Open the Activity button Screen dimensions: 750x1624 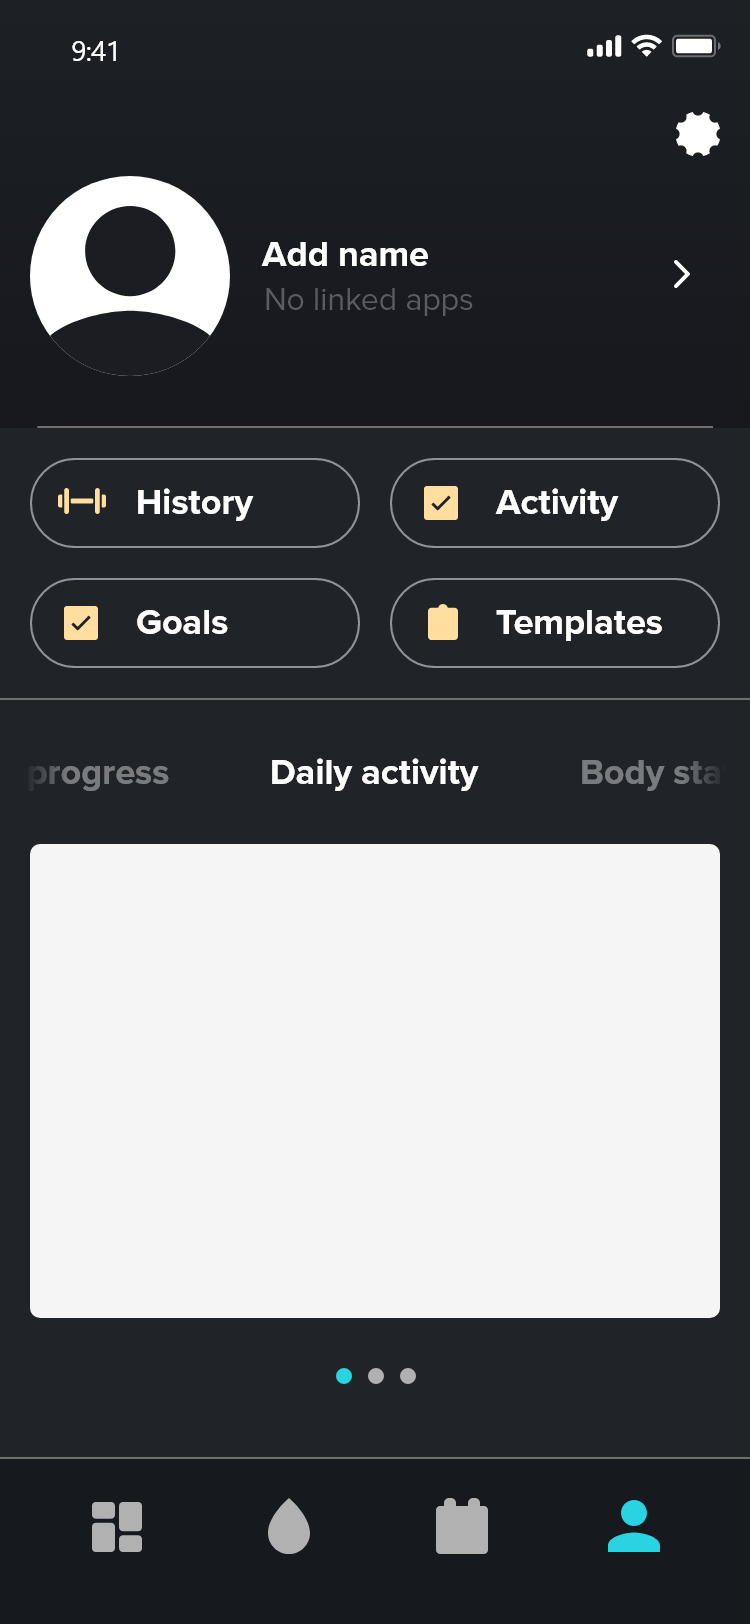click(555, 503)
